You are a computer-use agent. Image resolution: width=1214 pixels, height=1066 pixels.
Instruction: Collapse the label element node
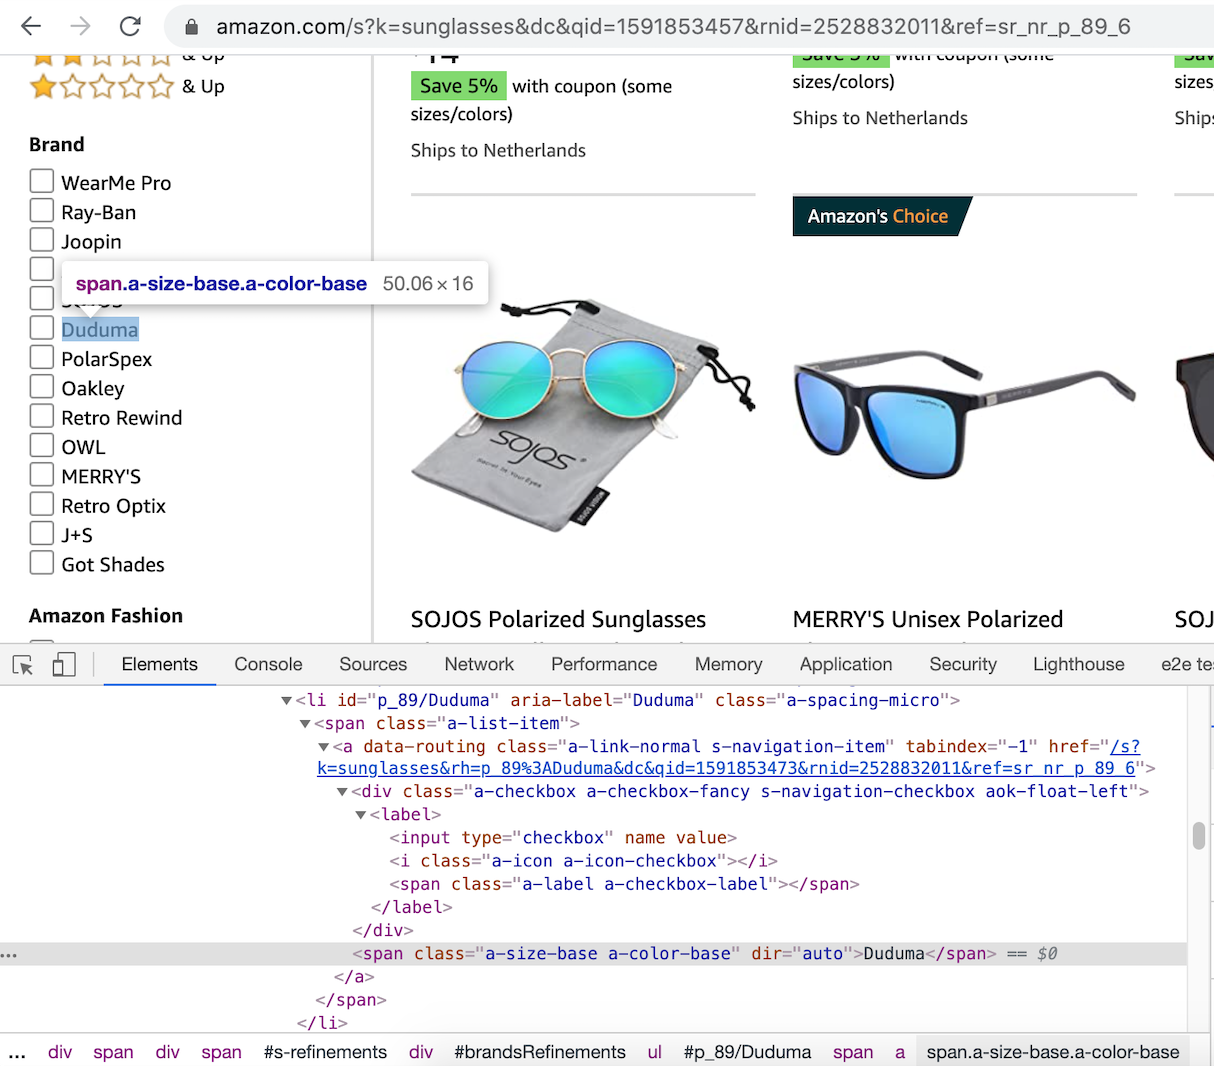point(361,815)
